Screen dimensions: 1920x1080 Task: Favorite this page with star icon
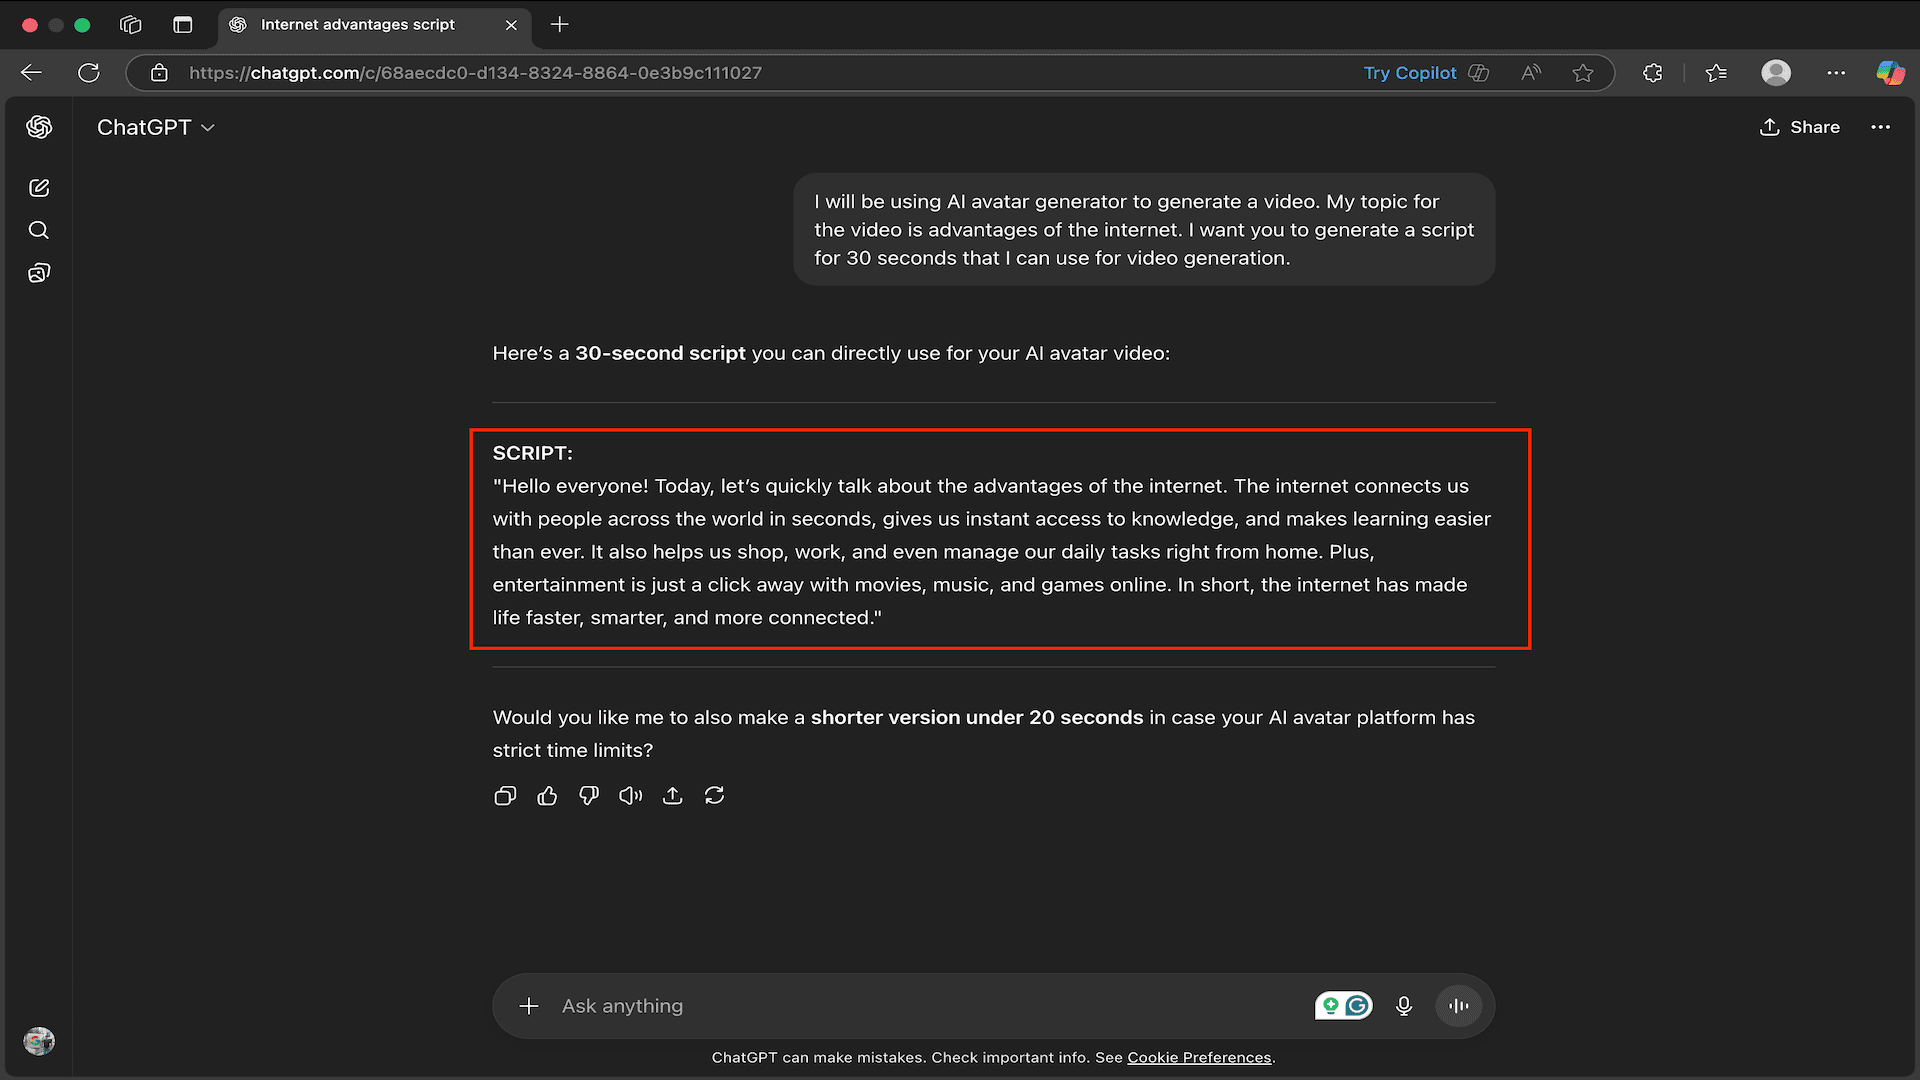(1583, 73)
